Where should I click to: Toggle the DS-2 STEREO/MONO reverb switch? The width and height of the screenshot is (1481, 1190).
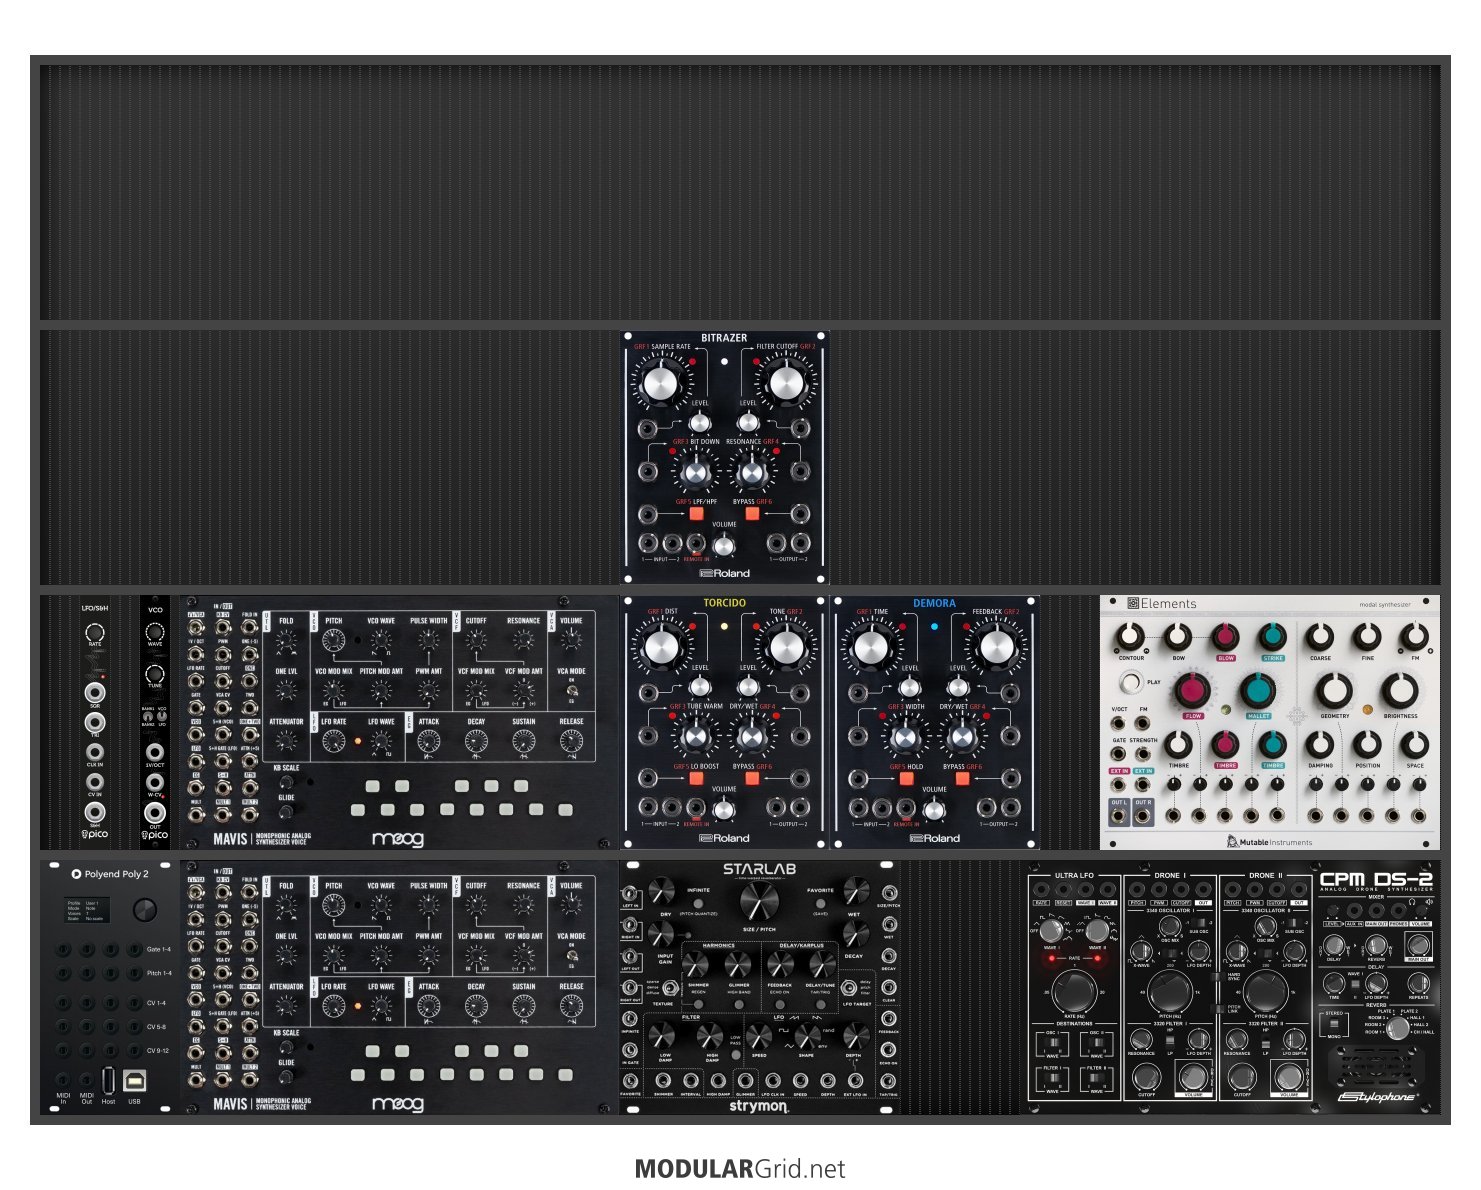[x=1333, y=1026]
